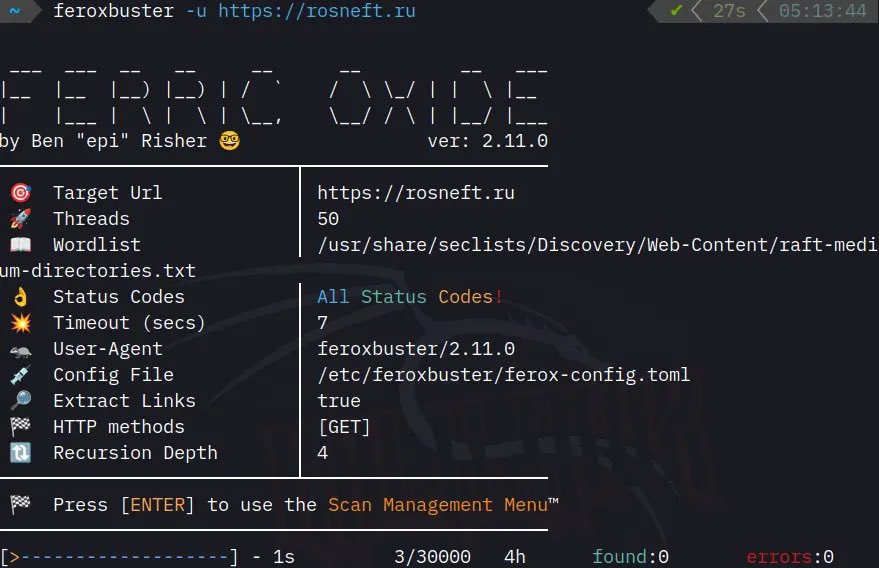Click the Recursion Depth value 4

(322, 452)
